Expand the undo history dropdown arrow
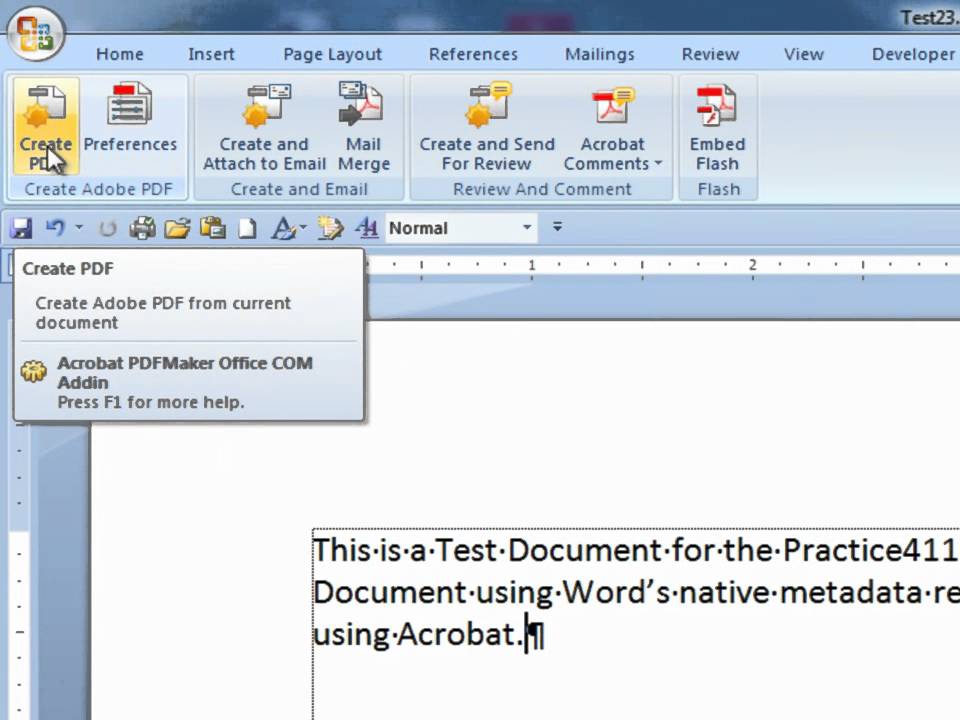Viewport: 960px width, 720px height. coord(80,228)
